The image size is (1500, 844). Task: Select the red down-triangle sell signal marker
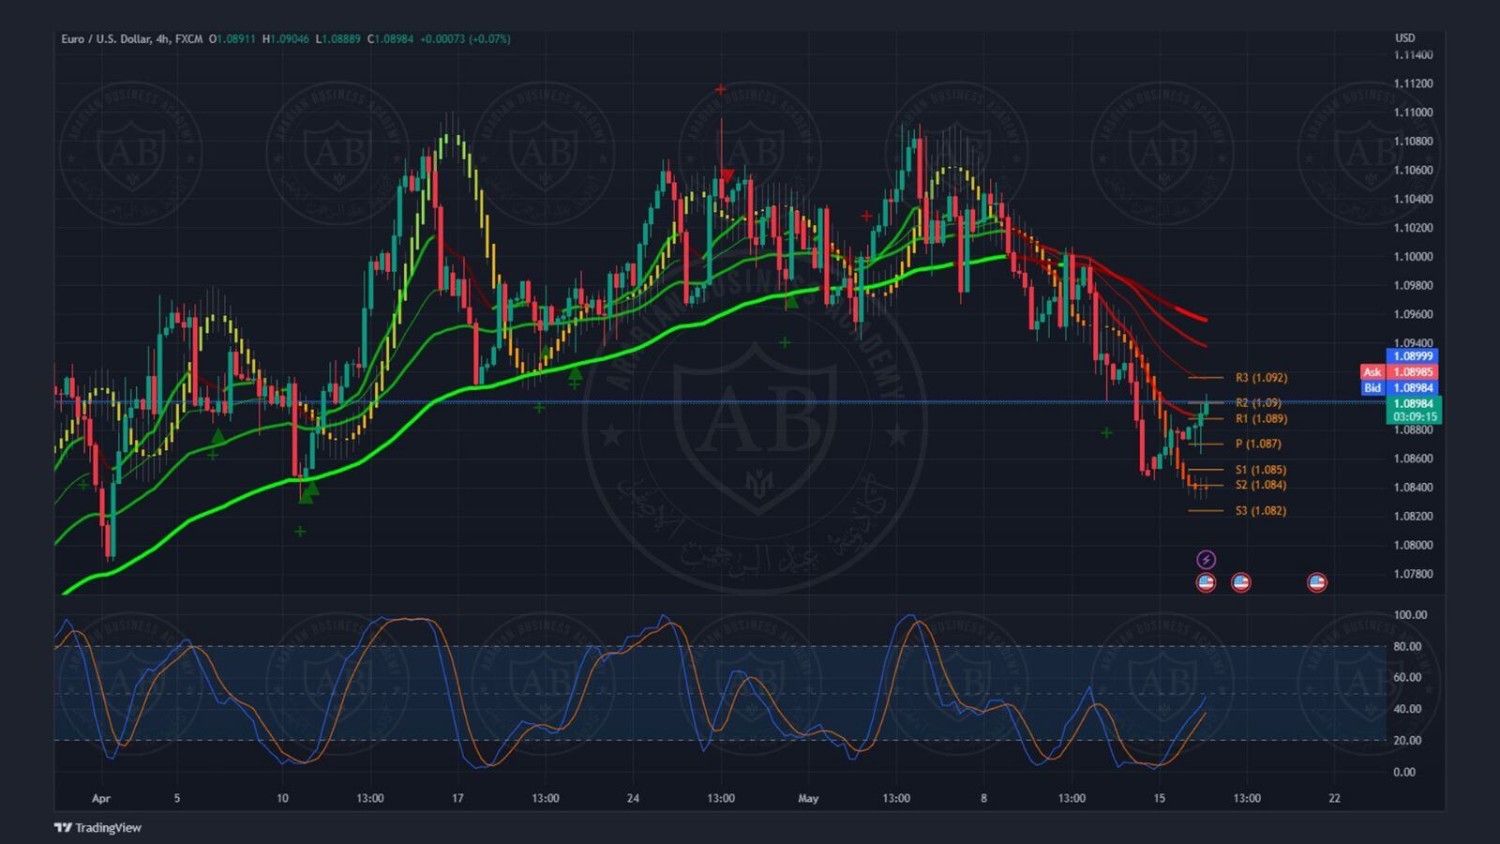coord(728,176)
